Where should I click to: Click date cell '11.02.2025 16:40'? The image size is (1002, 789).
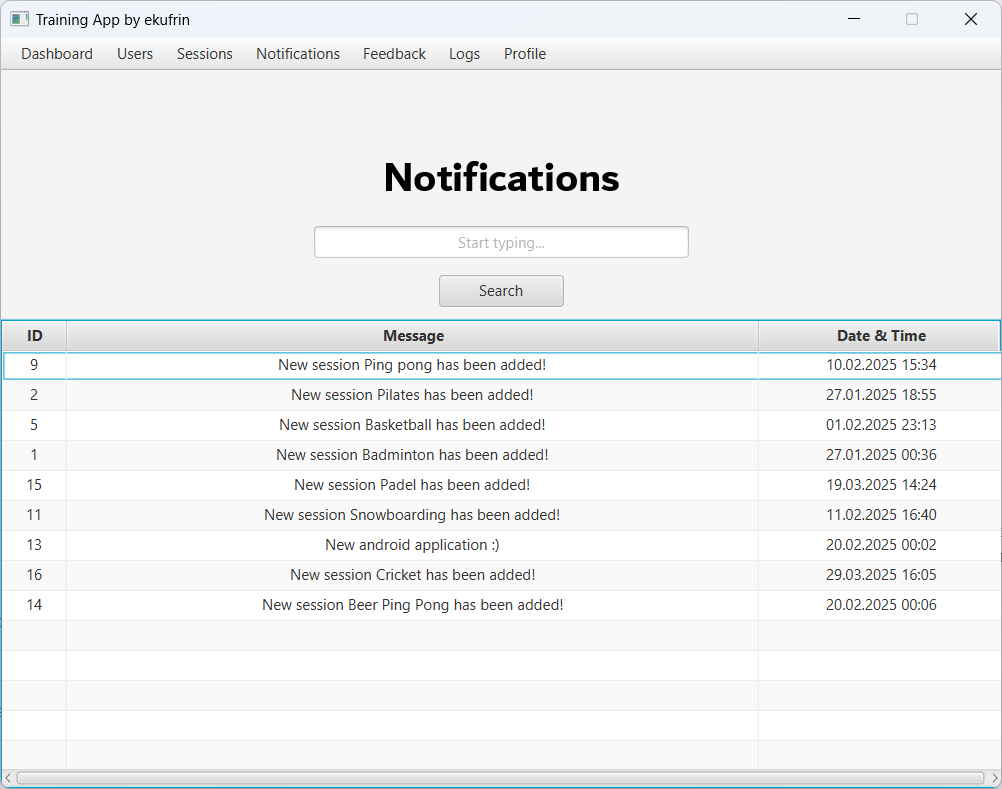point(881,515)
